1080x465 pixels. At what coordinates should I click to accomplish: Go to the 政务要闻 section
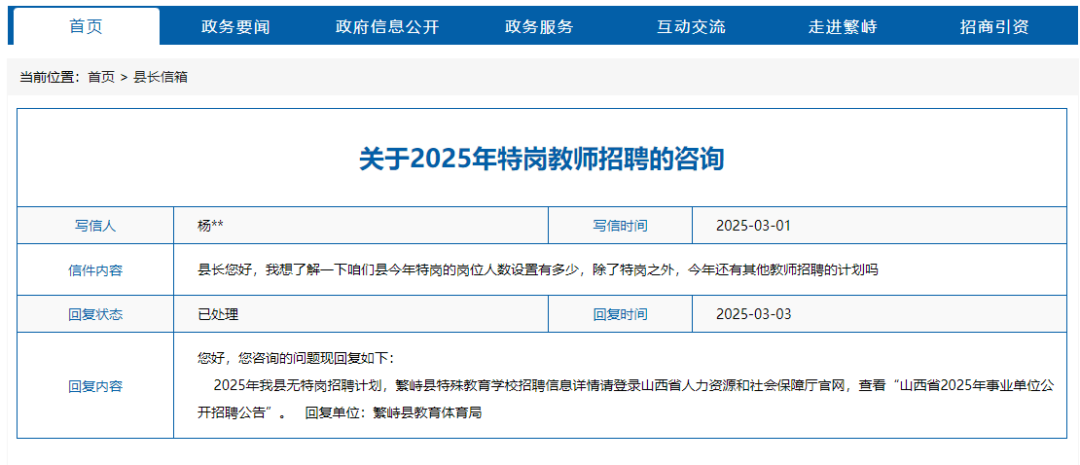(x=235, y=27)
